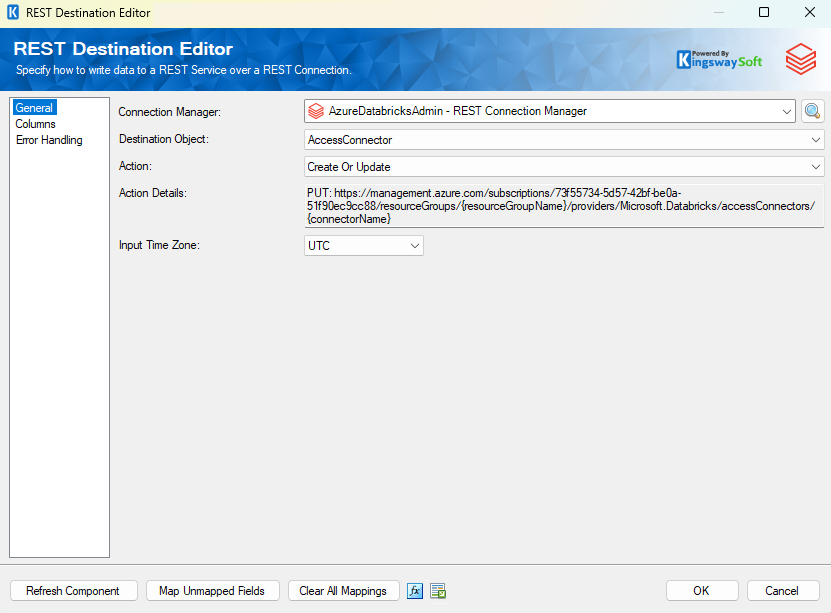Click the expression fx icon
Image resolution: width=831 pixels, height=613 pixels.
click(414, 591)
